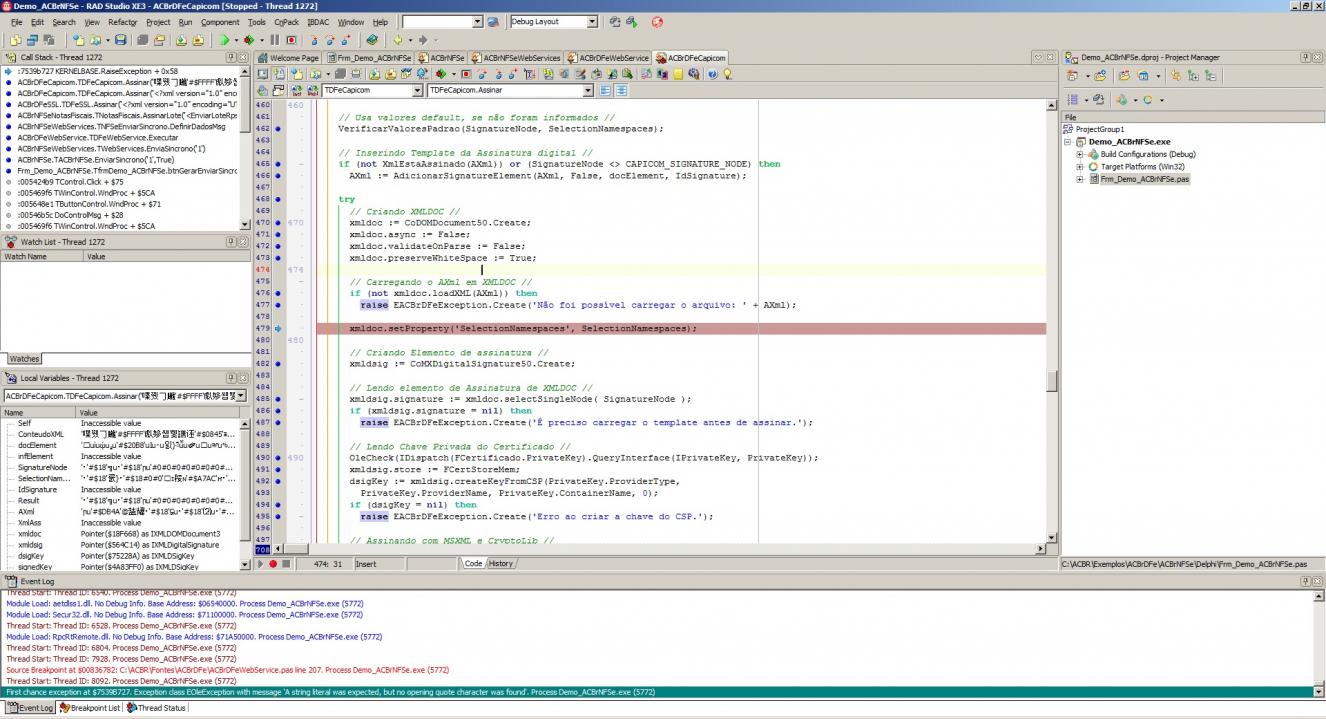
Task: Open the History tab below editor
Action: (501, 564)
